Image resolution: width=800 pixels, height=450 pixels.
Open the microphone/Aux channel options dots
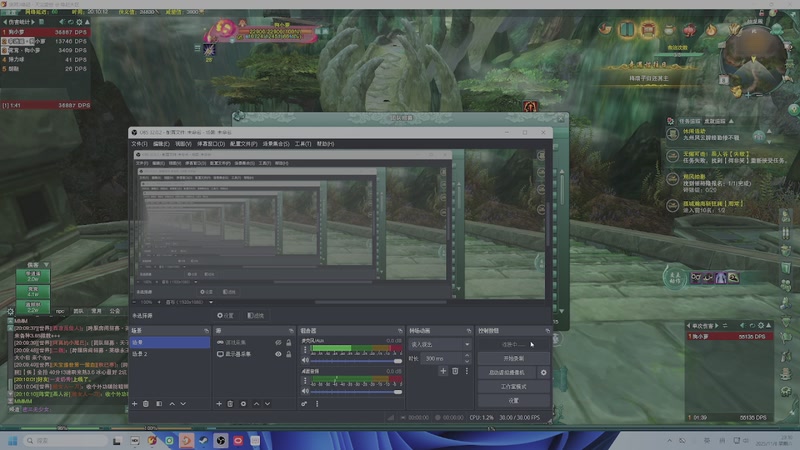click(x=305, y=349)
